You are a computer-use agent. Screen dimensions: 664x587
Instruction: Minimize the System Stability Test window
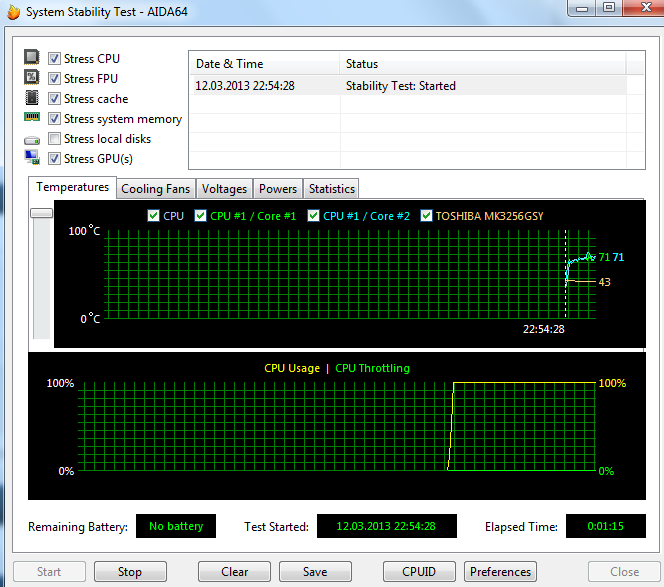(582, 8)
